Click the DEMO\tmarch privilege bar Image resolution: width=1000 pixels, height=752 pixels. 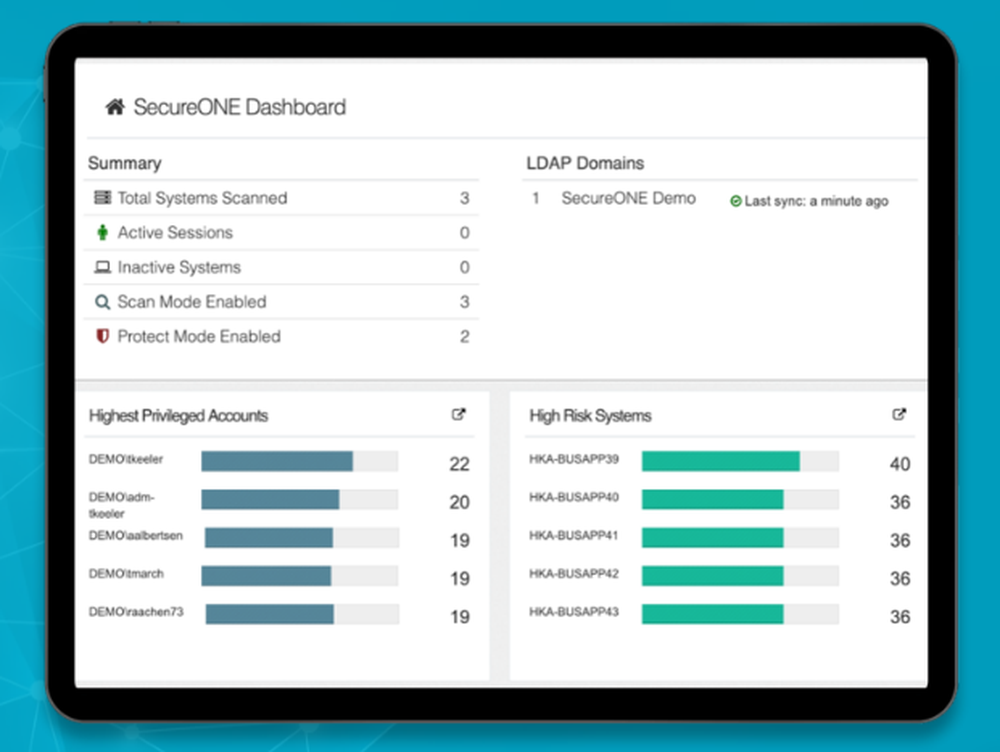click(300, 576)
